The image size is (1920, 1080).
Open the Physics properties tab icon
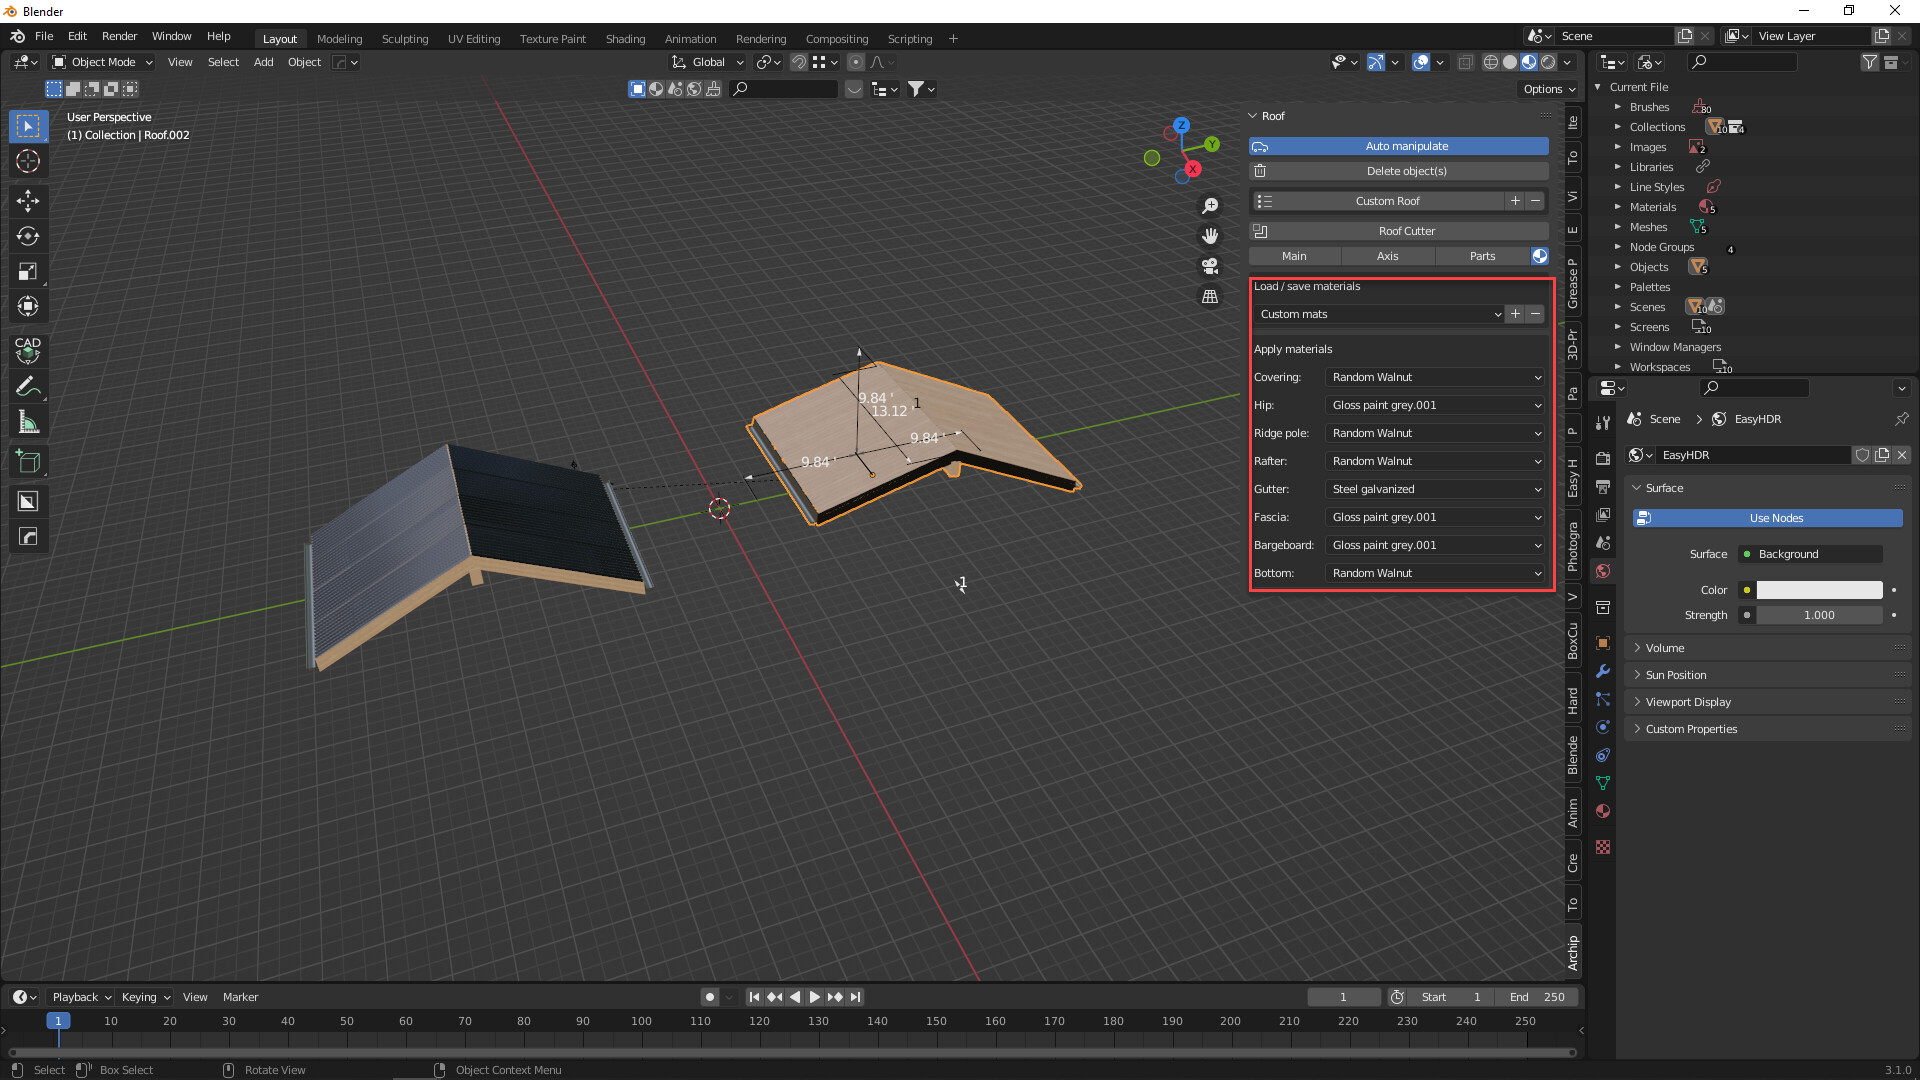coord(1603,727)
